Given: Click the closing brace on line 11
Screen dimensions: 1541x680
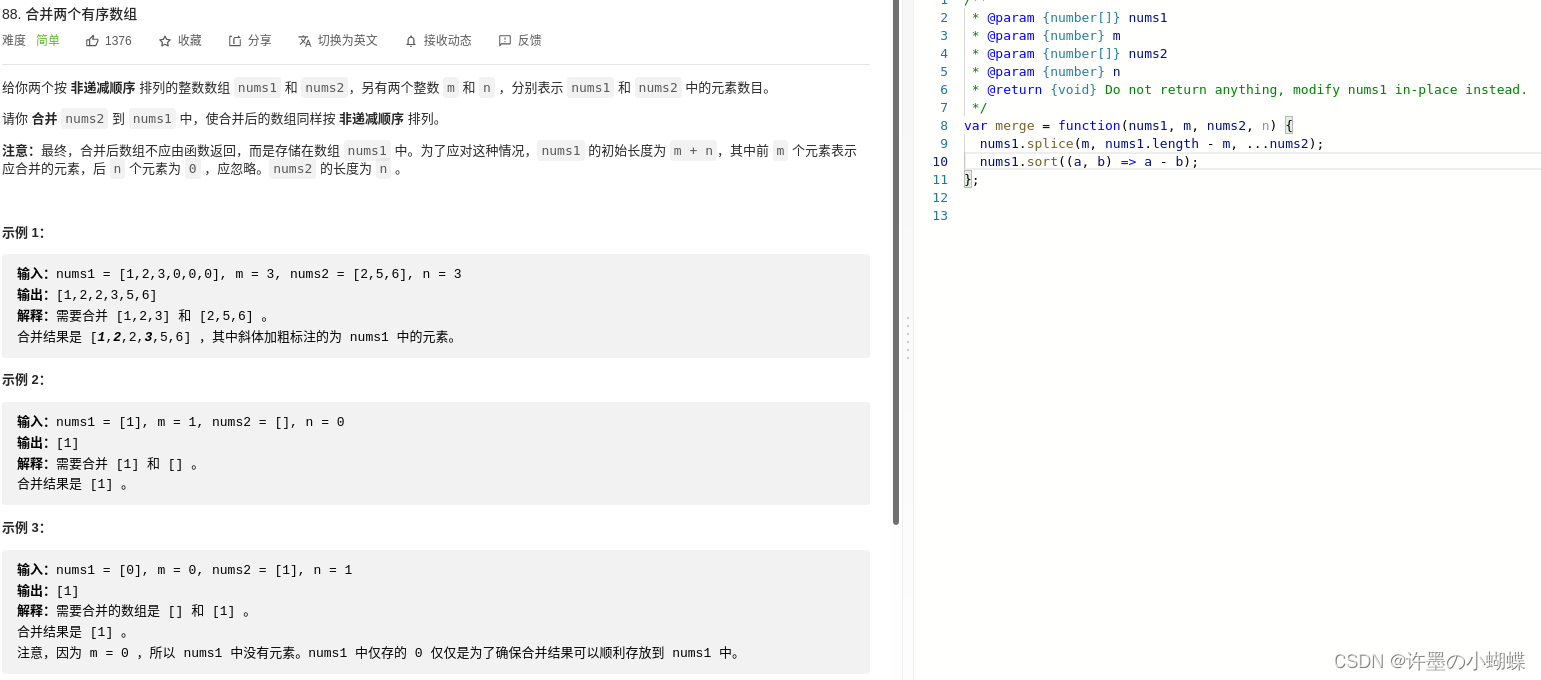Looking at the screenshot, I should pyautogui.click(x=968, y=179).
